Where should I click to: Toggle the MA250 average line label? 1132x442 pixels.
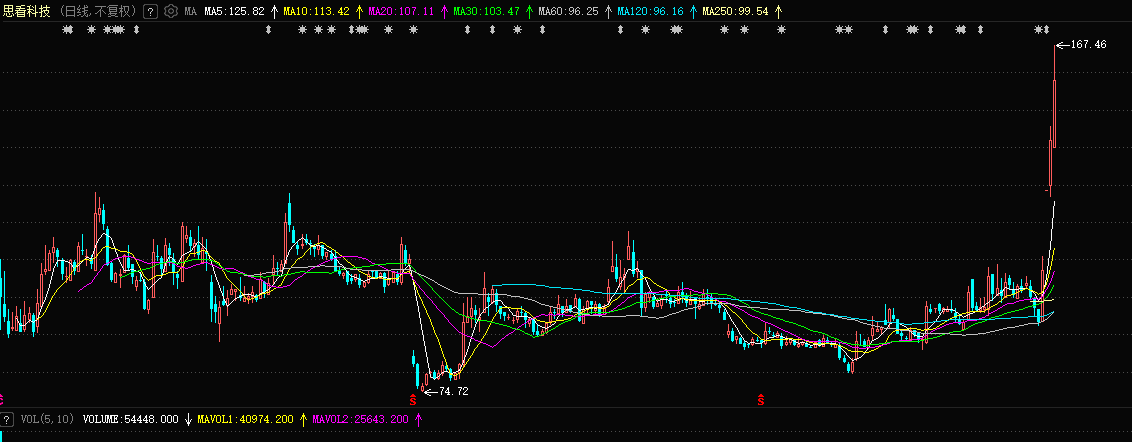[x=735, y=12]
